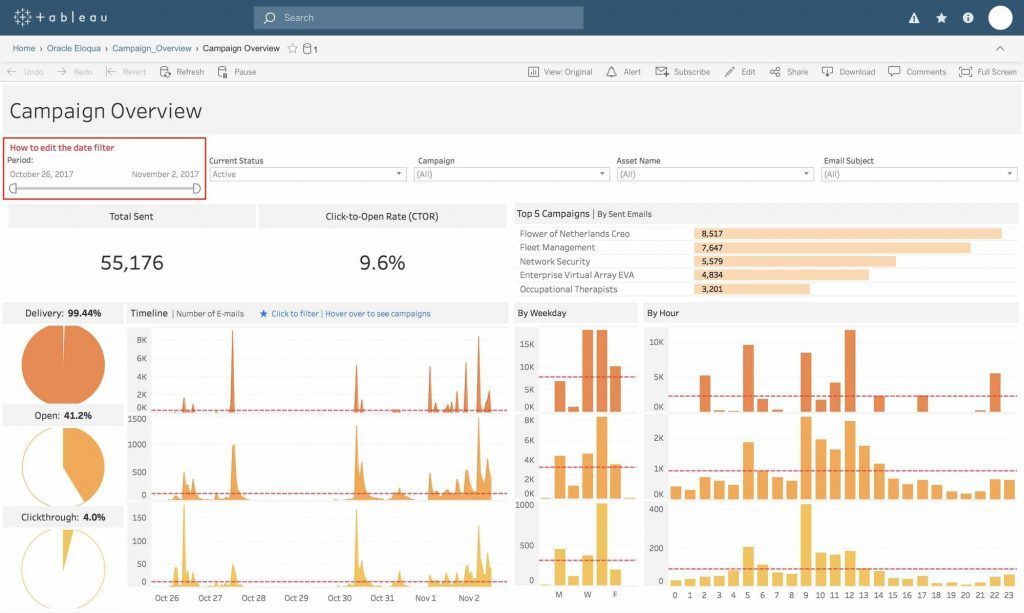The height and width of the screenshot is (613, 1024).
Task: Open the Email Subject dropdown
Action: [x=920, y=174]
